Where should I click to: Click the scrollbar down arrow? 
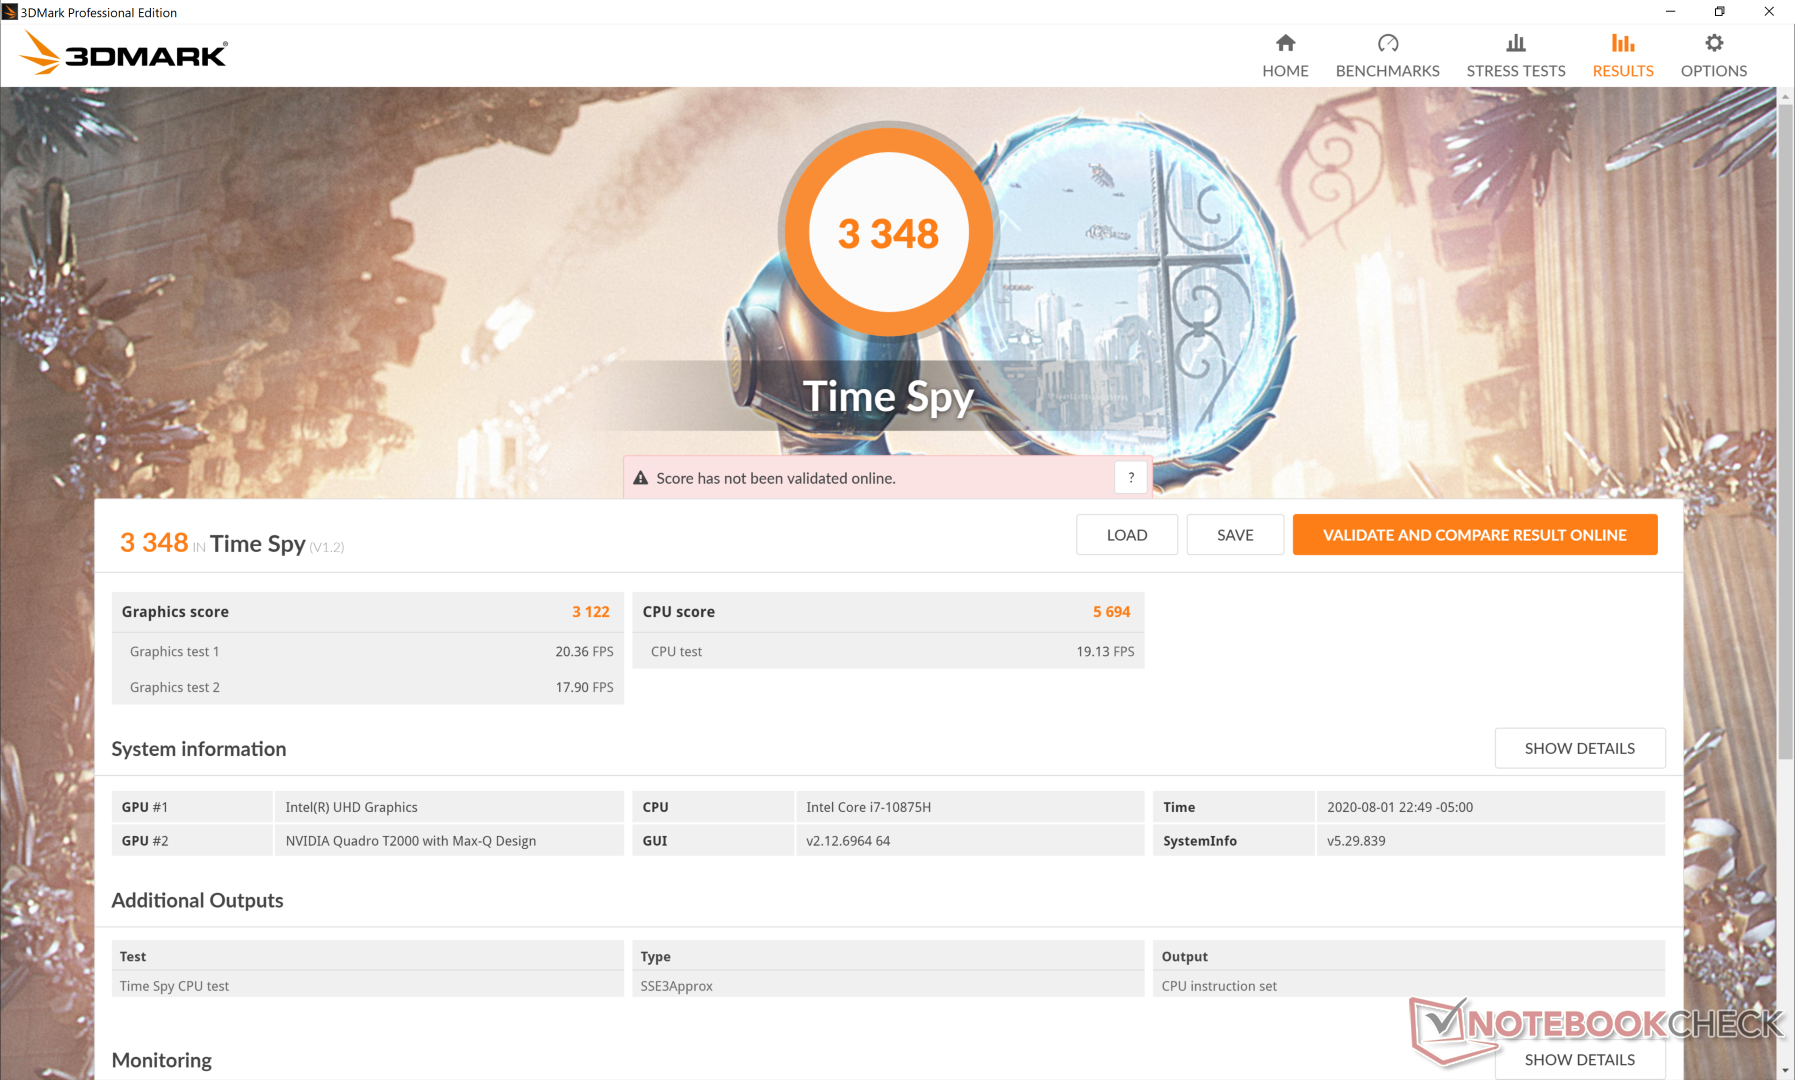1786,1071
